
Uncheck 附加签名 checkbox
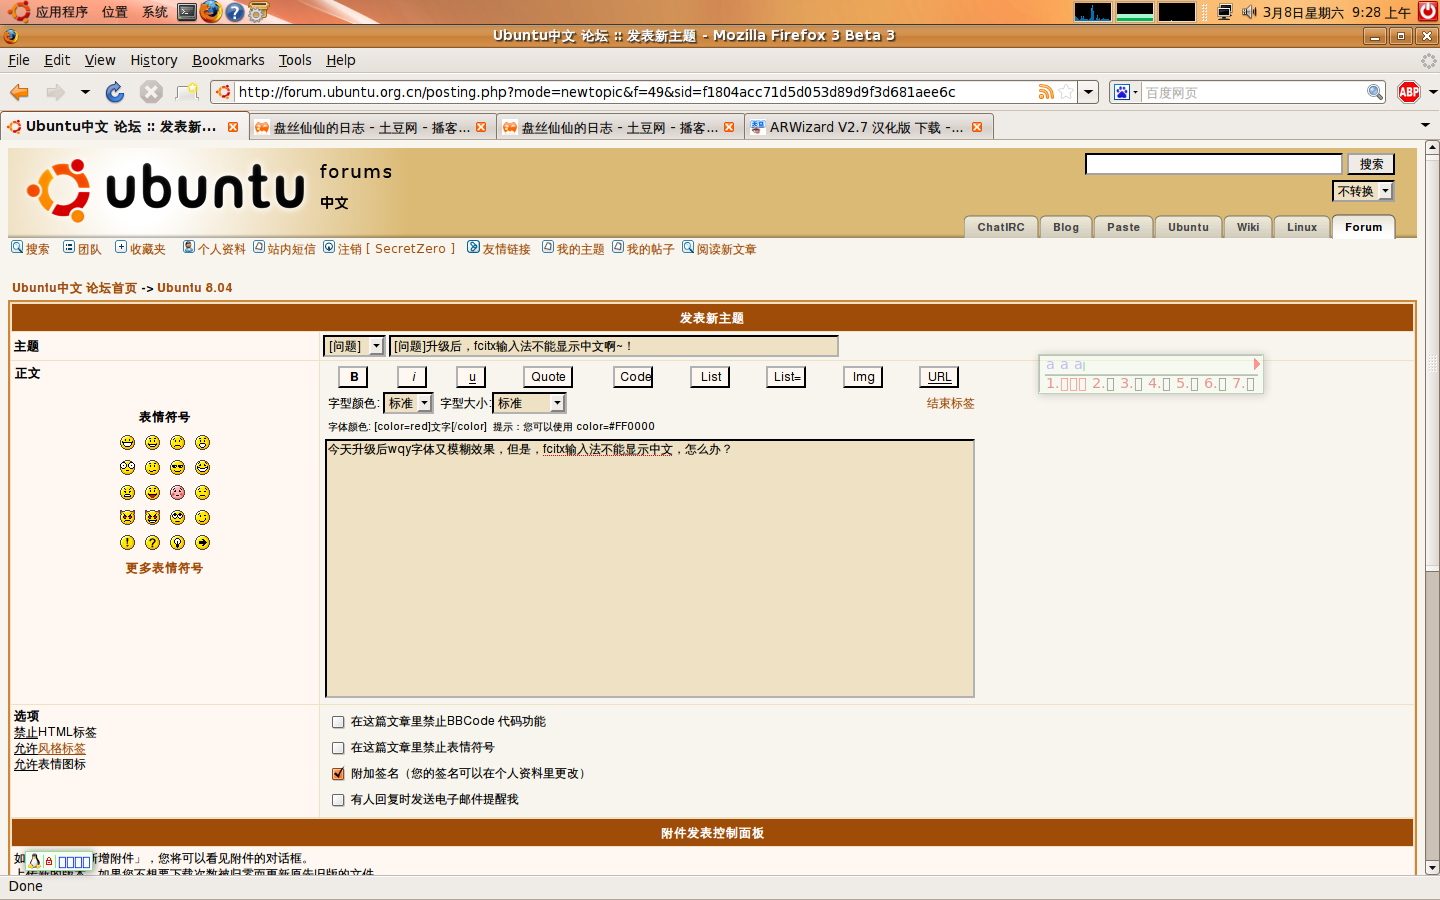click(338, 774)
